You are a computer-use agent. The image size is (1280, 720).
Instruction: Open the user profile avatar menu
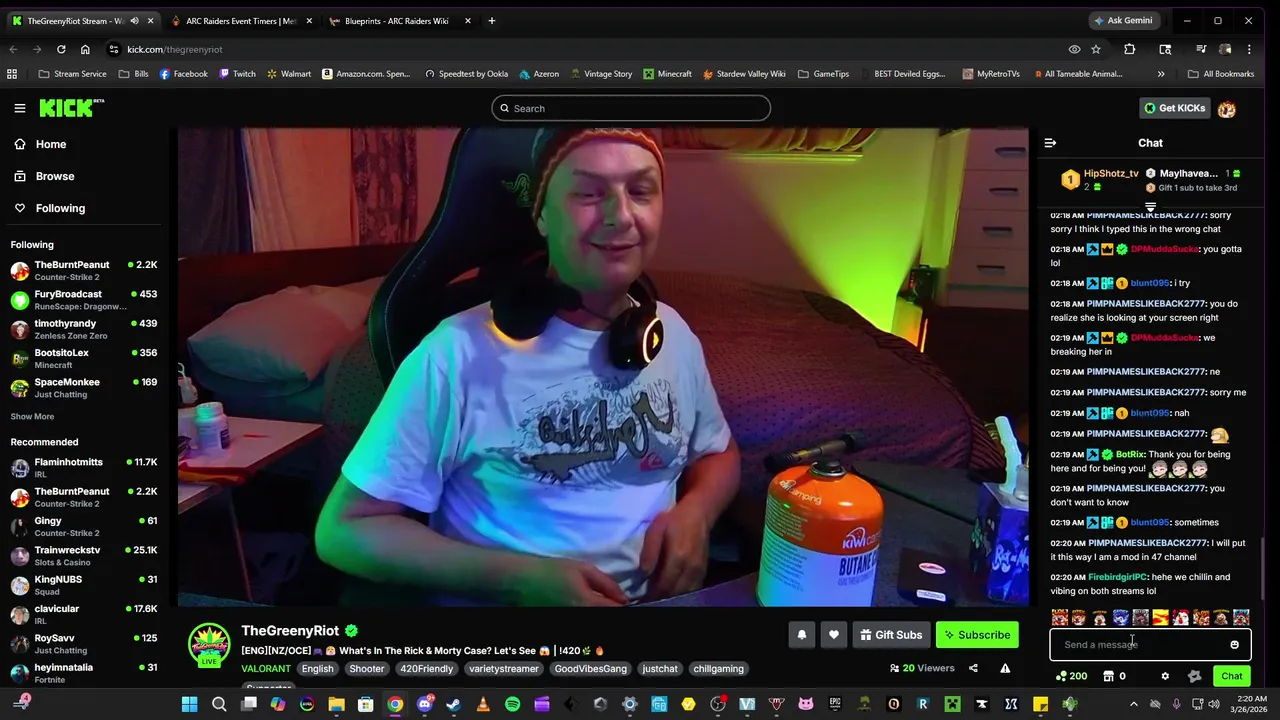1227,108
